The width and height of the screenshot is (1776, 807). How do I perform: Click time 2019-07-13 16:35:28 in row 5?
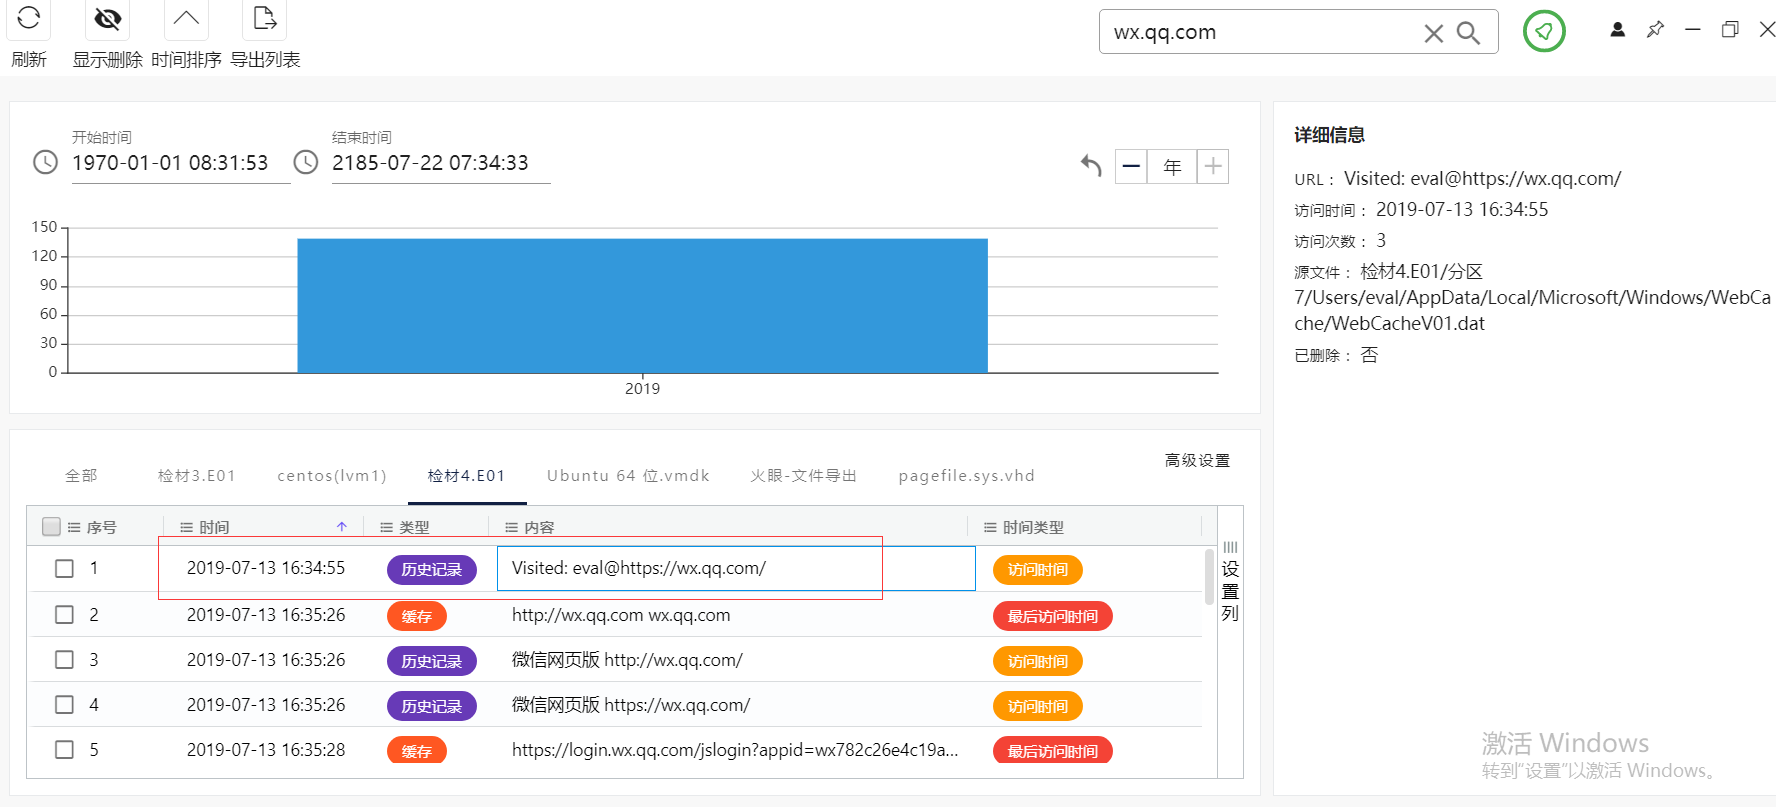pyautogui.click(x=266, y=750)
